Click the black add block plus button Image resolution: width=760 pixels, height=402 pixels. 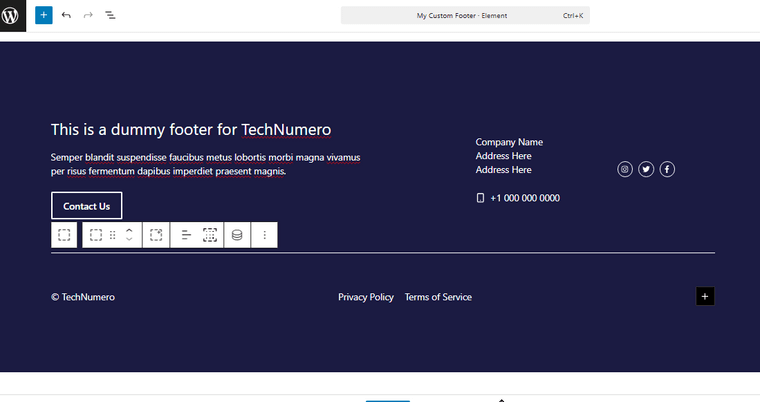tap(705, 296)
